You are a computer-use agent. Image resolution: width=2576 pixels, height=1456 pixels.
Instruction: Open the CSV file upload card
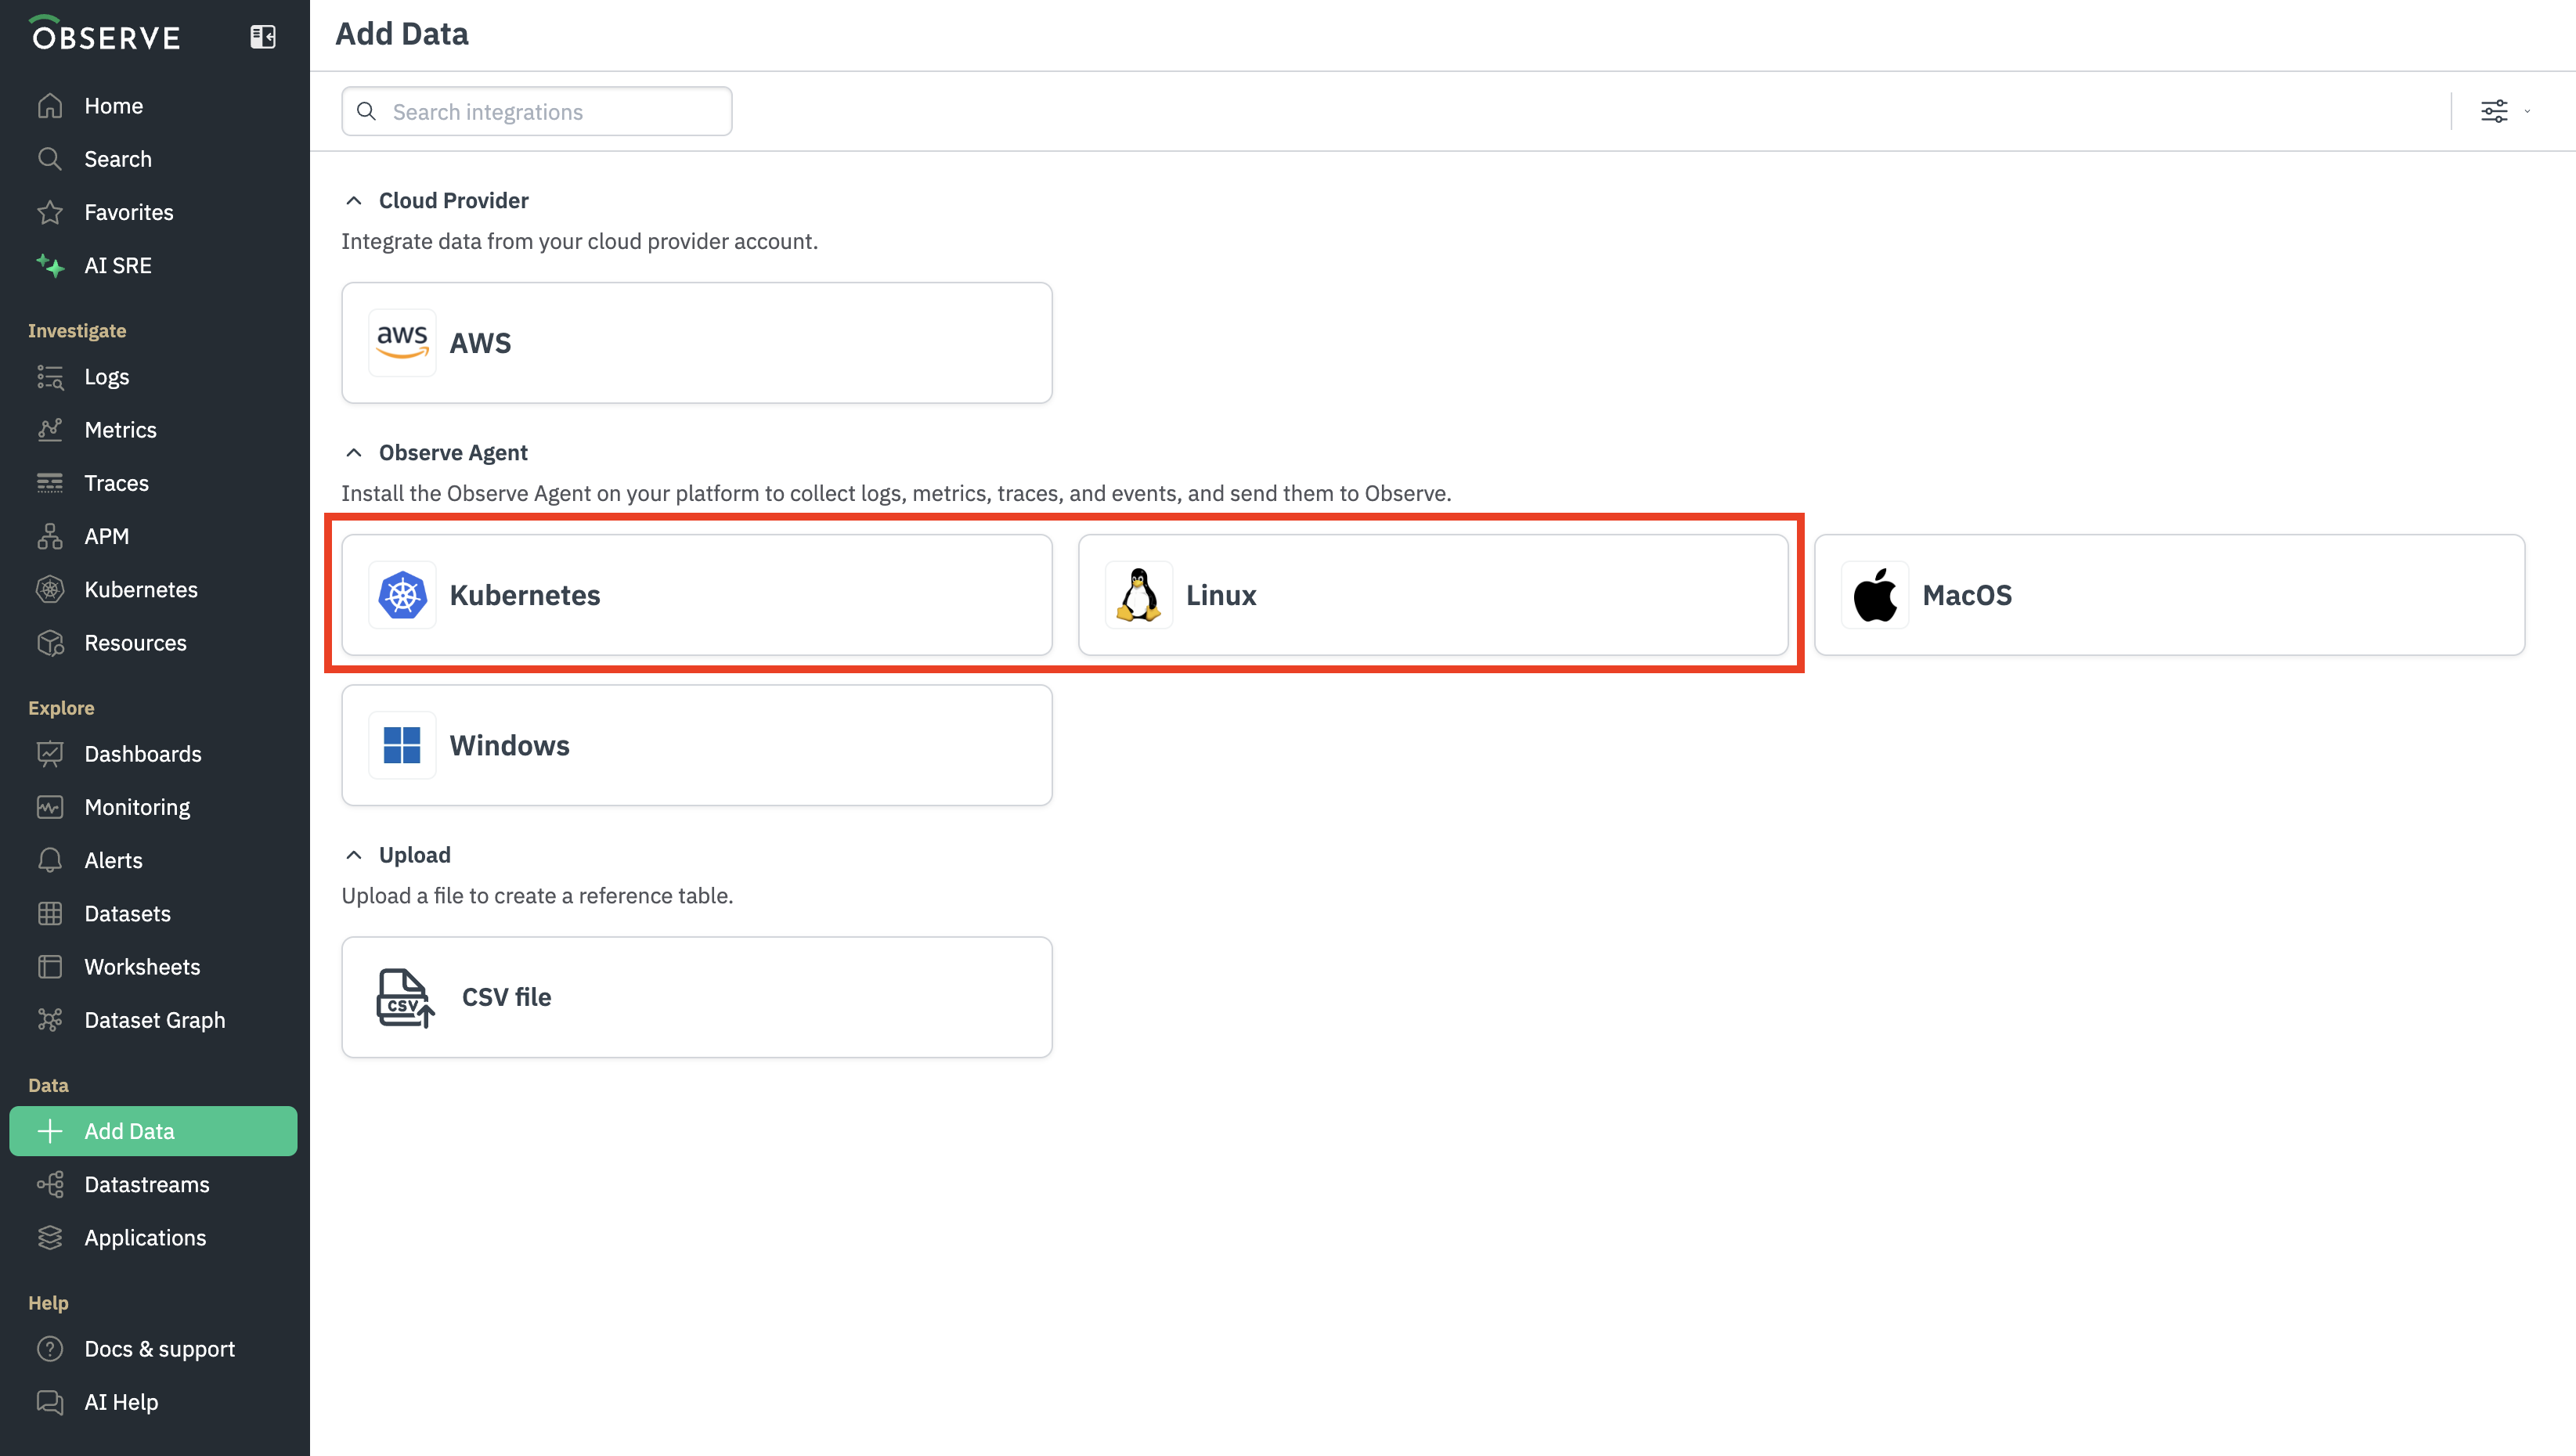click(696, 997)
